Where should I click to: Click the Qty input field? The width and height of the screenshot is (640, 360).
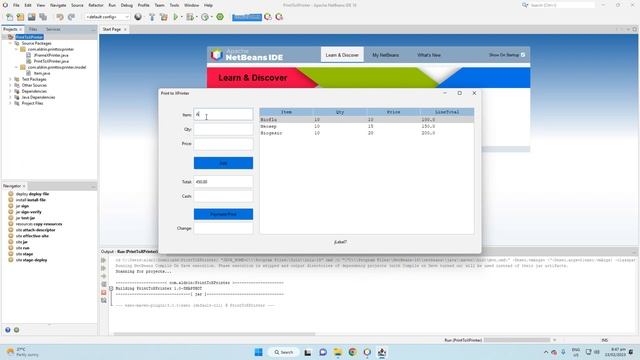[223, 129]
